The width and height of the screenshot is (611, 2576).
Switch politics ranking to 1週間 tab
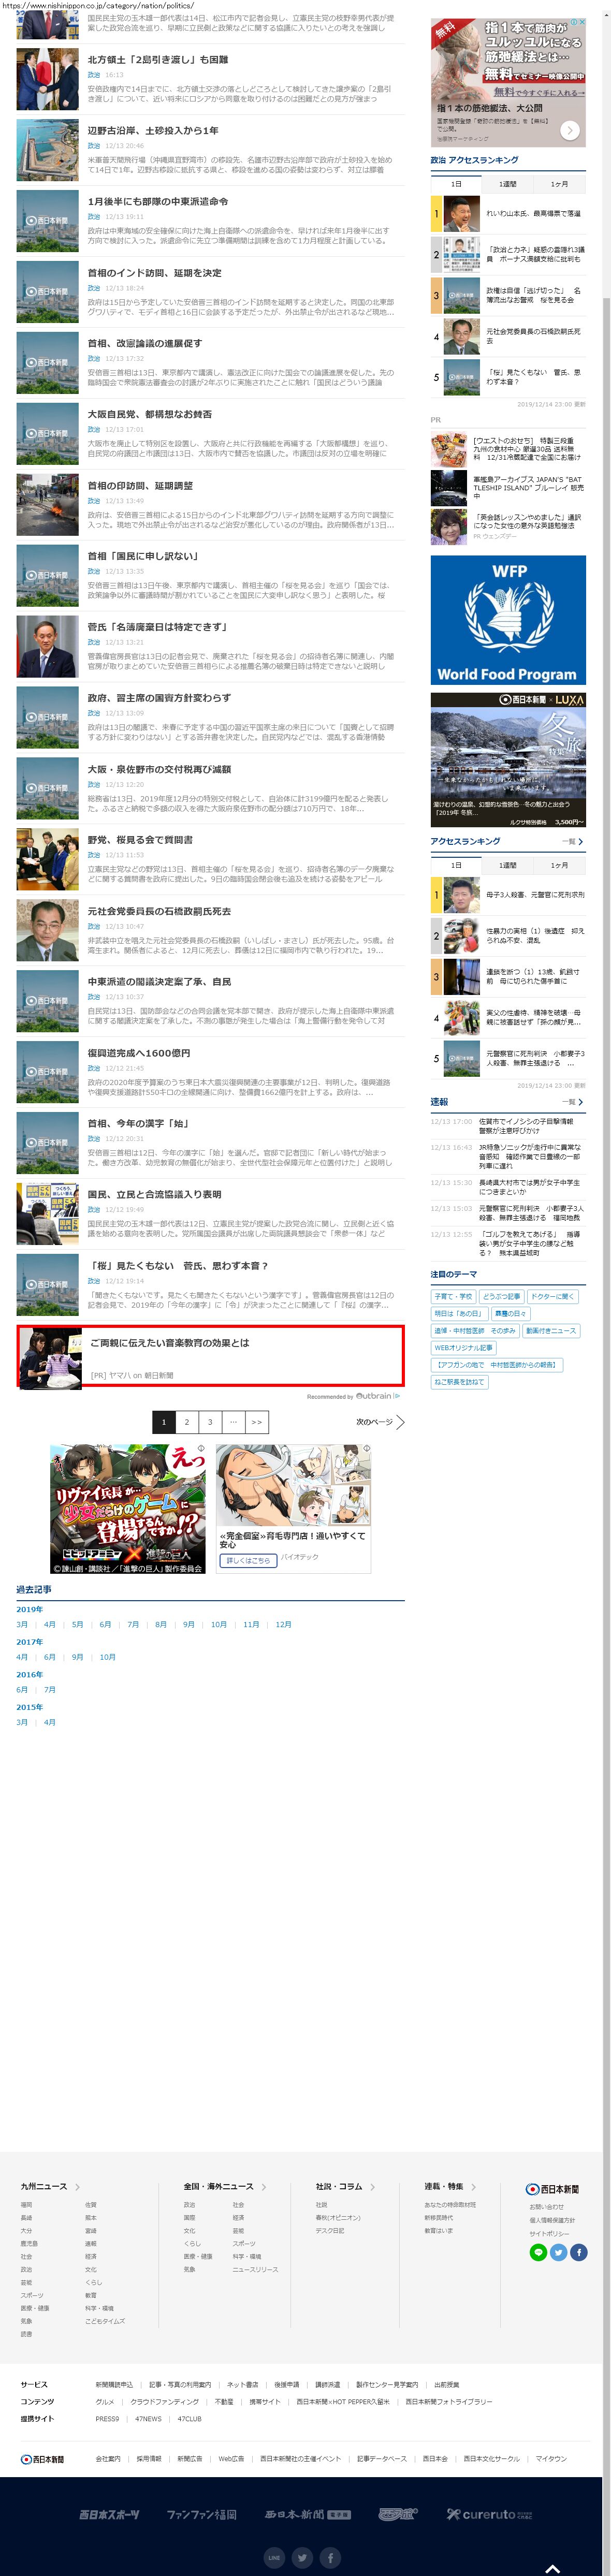[507, 184]
